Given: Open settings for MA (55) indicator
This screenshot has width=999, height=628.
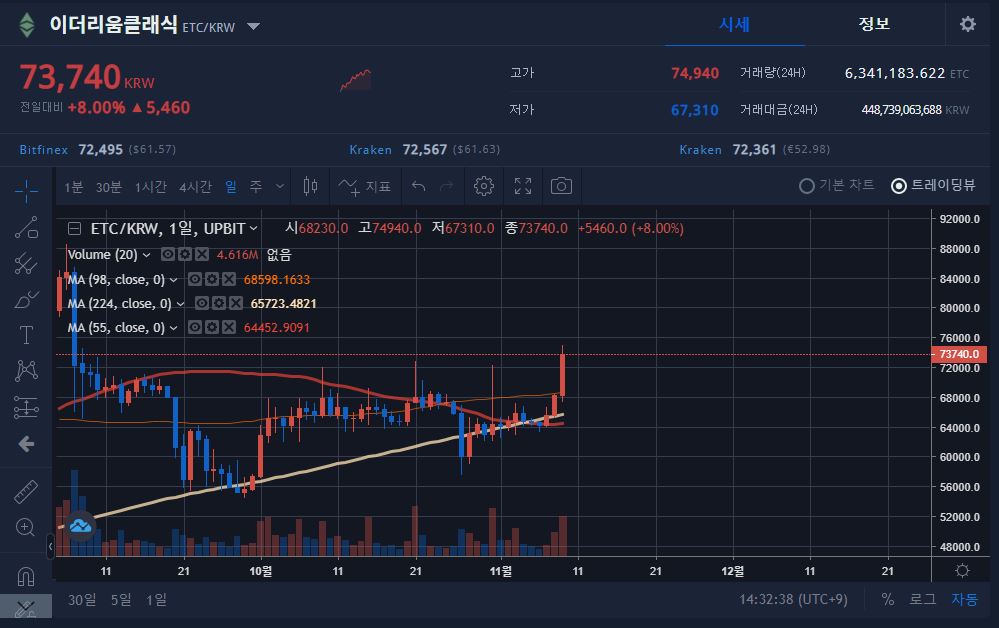Looking at the screenshot, I should 212,327.
